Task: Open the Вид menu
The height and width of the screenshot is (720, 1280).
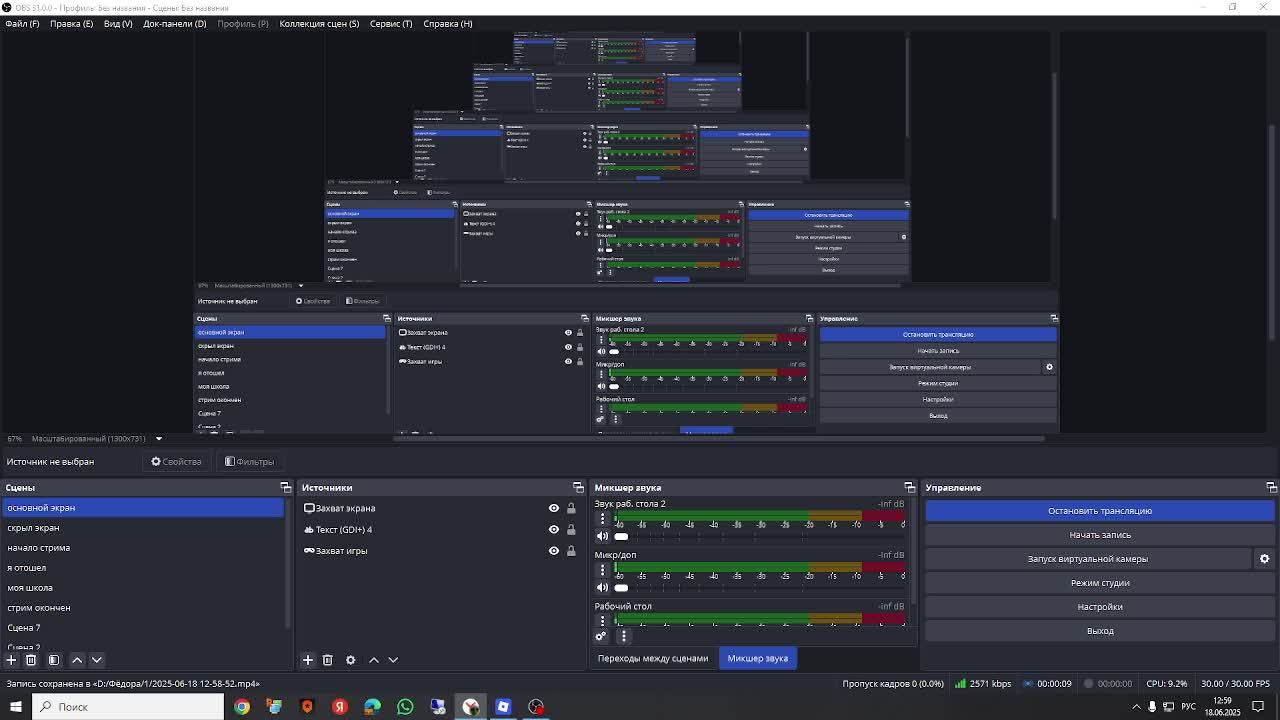Action: point(118,23)
